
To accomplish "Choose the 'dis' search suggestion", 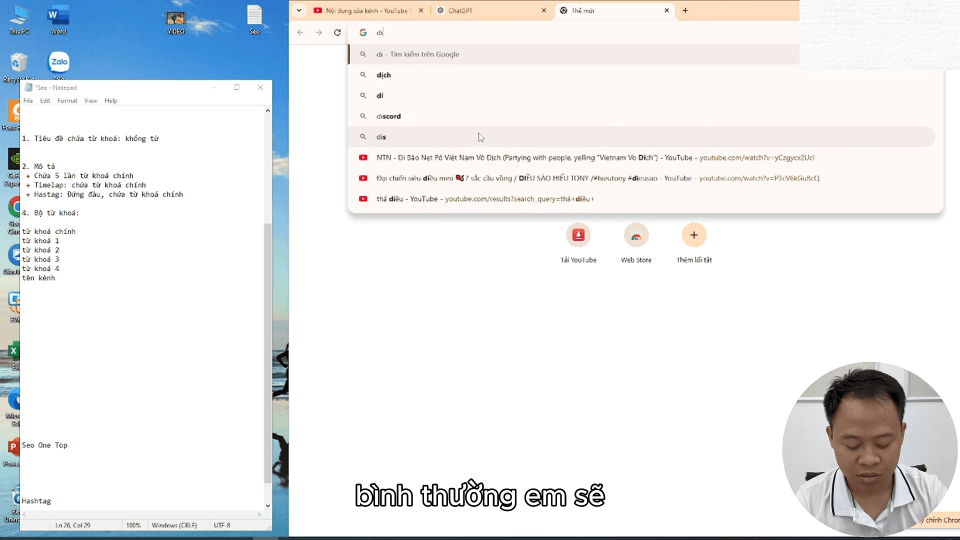I will point(641,137).
